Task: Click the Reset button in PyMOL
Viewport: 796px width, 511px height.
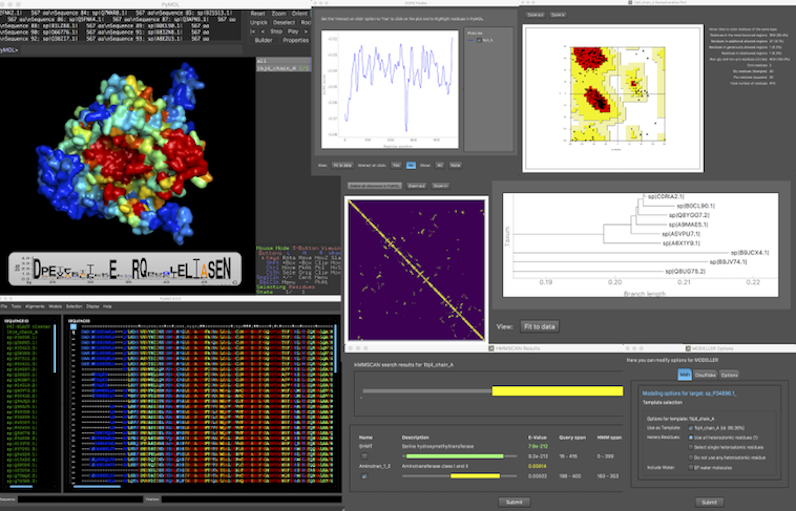Action: pos(258,14)
